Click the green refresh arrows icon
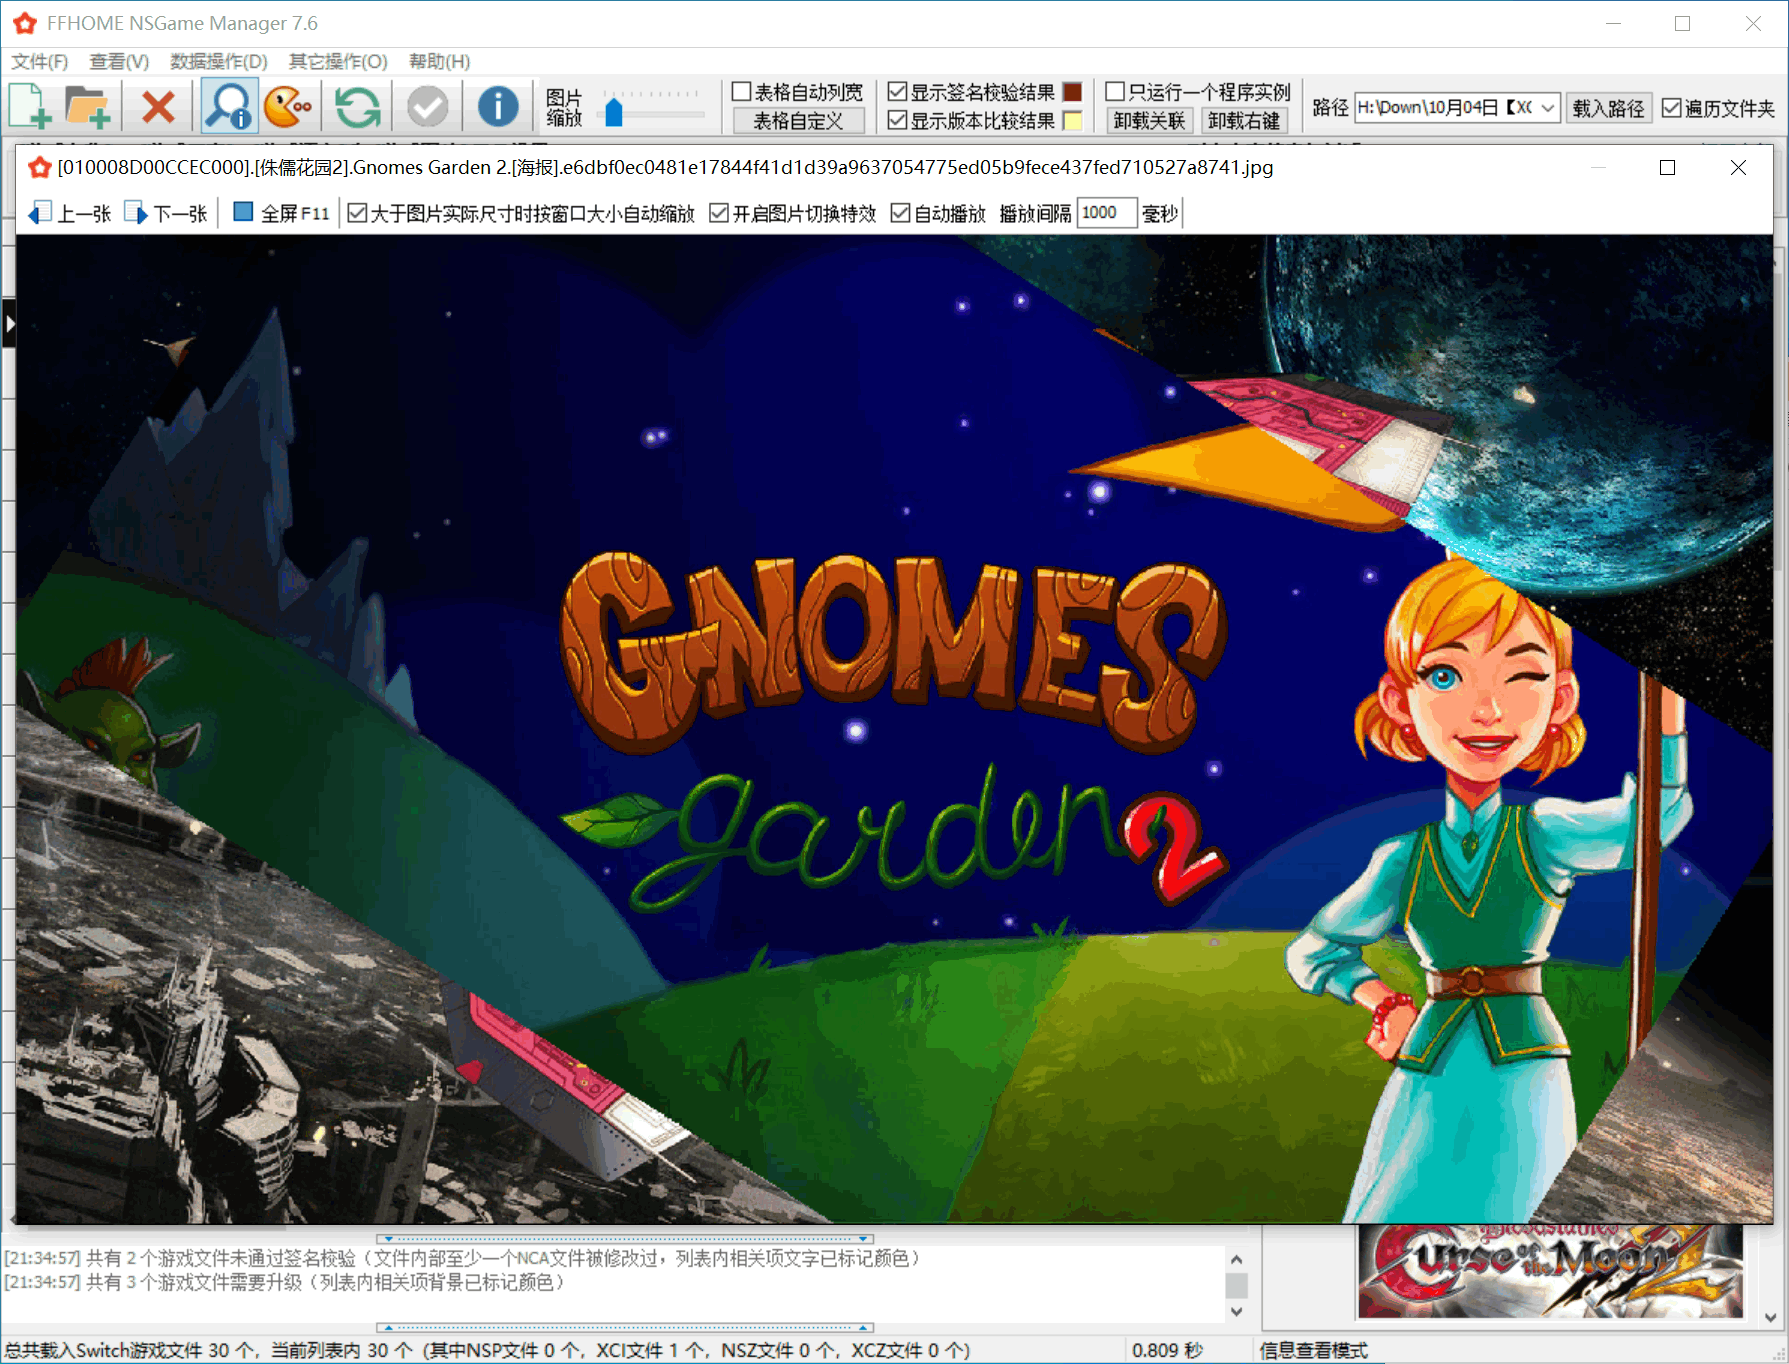The height and width of the screenshot is (1364, 1789). [357, 106]
